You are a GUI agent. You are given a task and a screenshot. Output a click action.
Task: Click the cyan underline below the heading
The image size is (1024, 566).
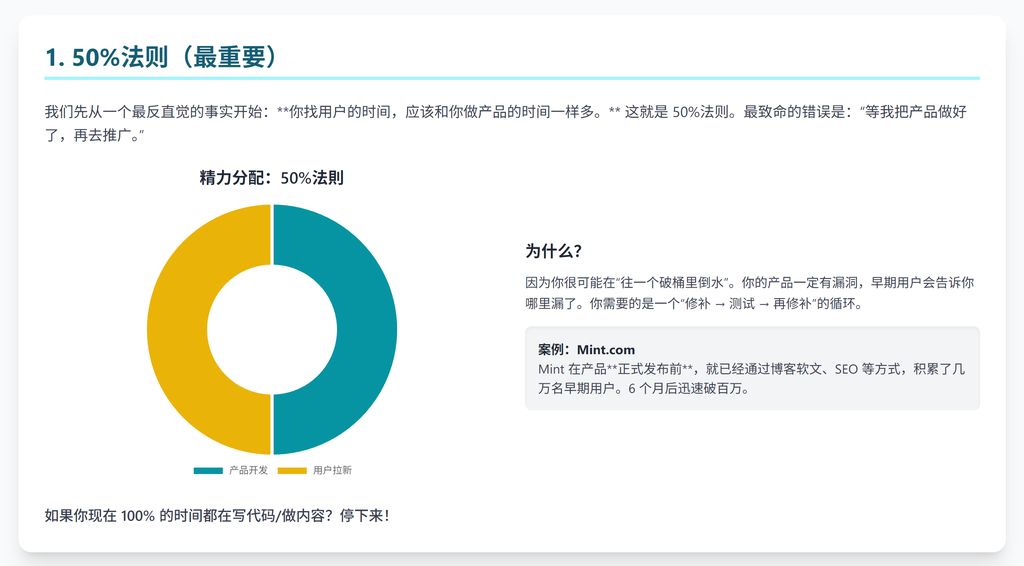pyautogui.click(x=512, y=77)
